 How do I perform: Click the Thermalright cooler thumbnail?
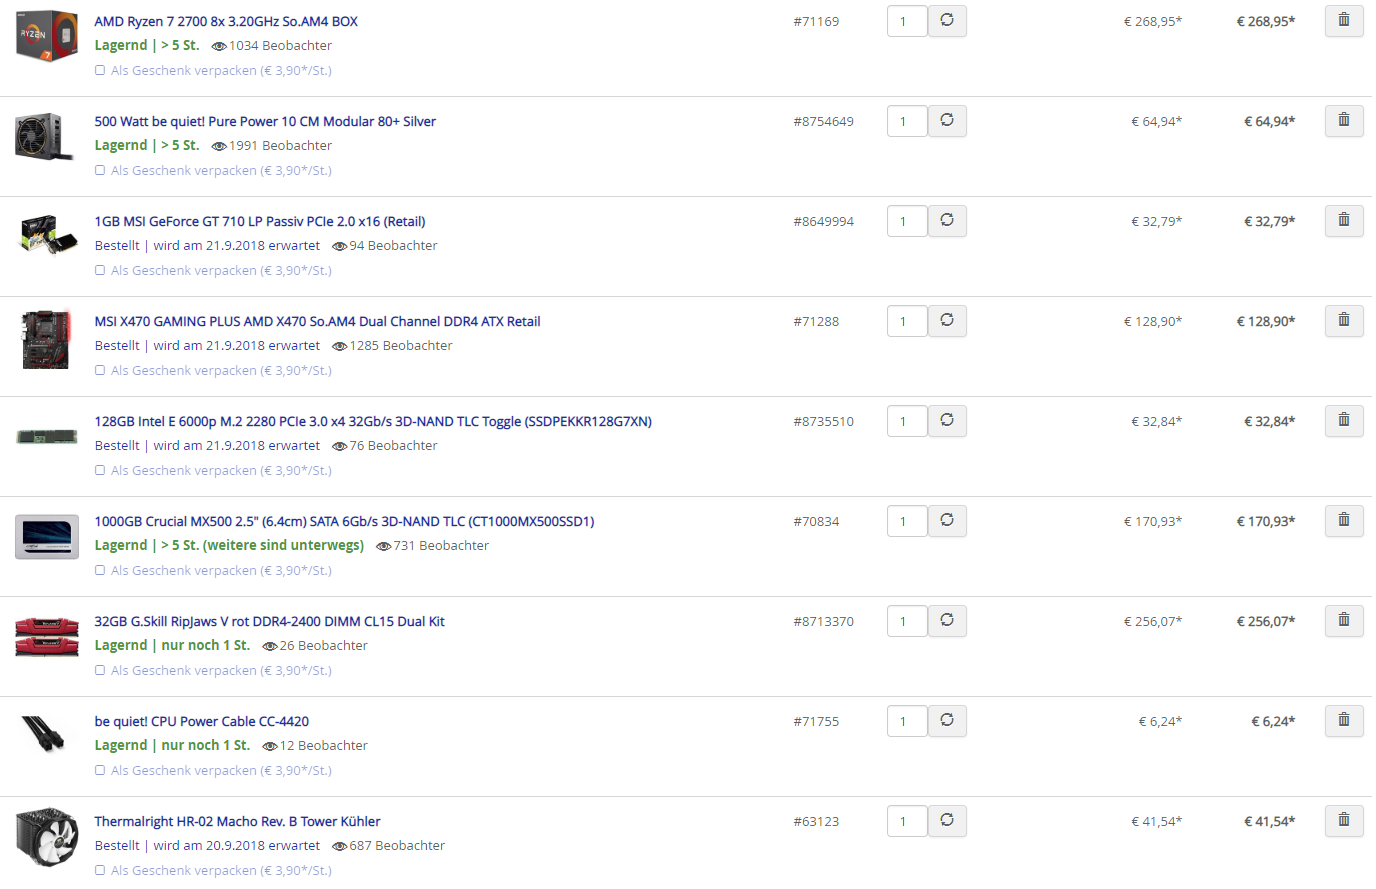[47, 838]
